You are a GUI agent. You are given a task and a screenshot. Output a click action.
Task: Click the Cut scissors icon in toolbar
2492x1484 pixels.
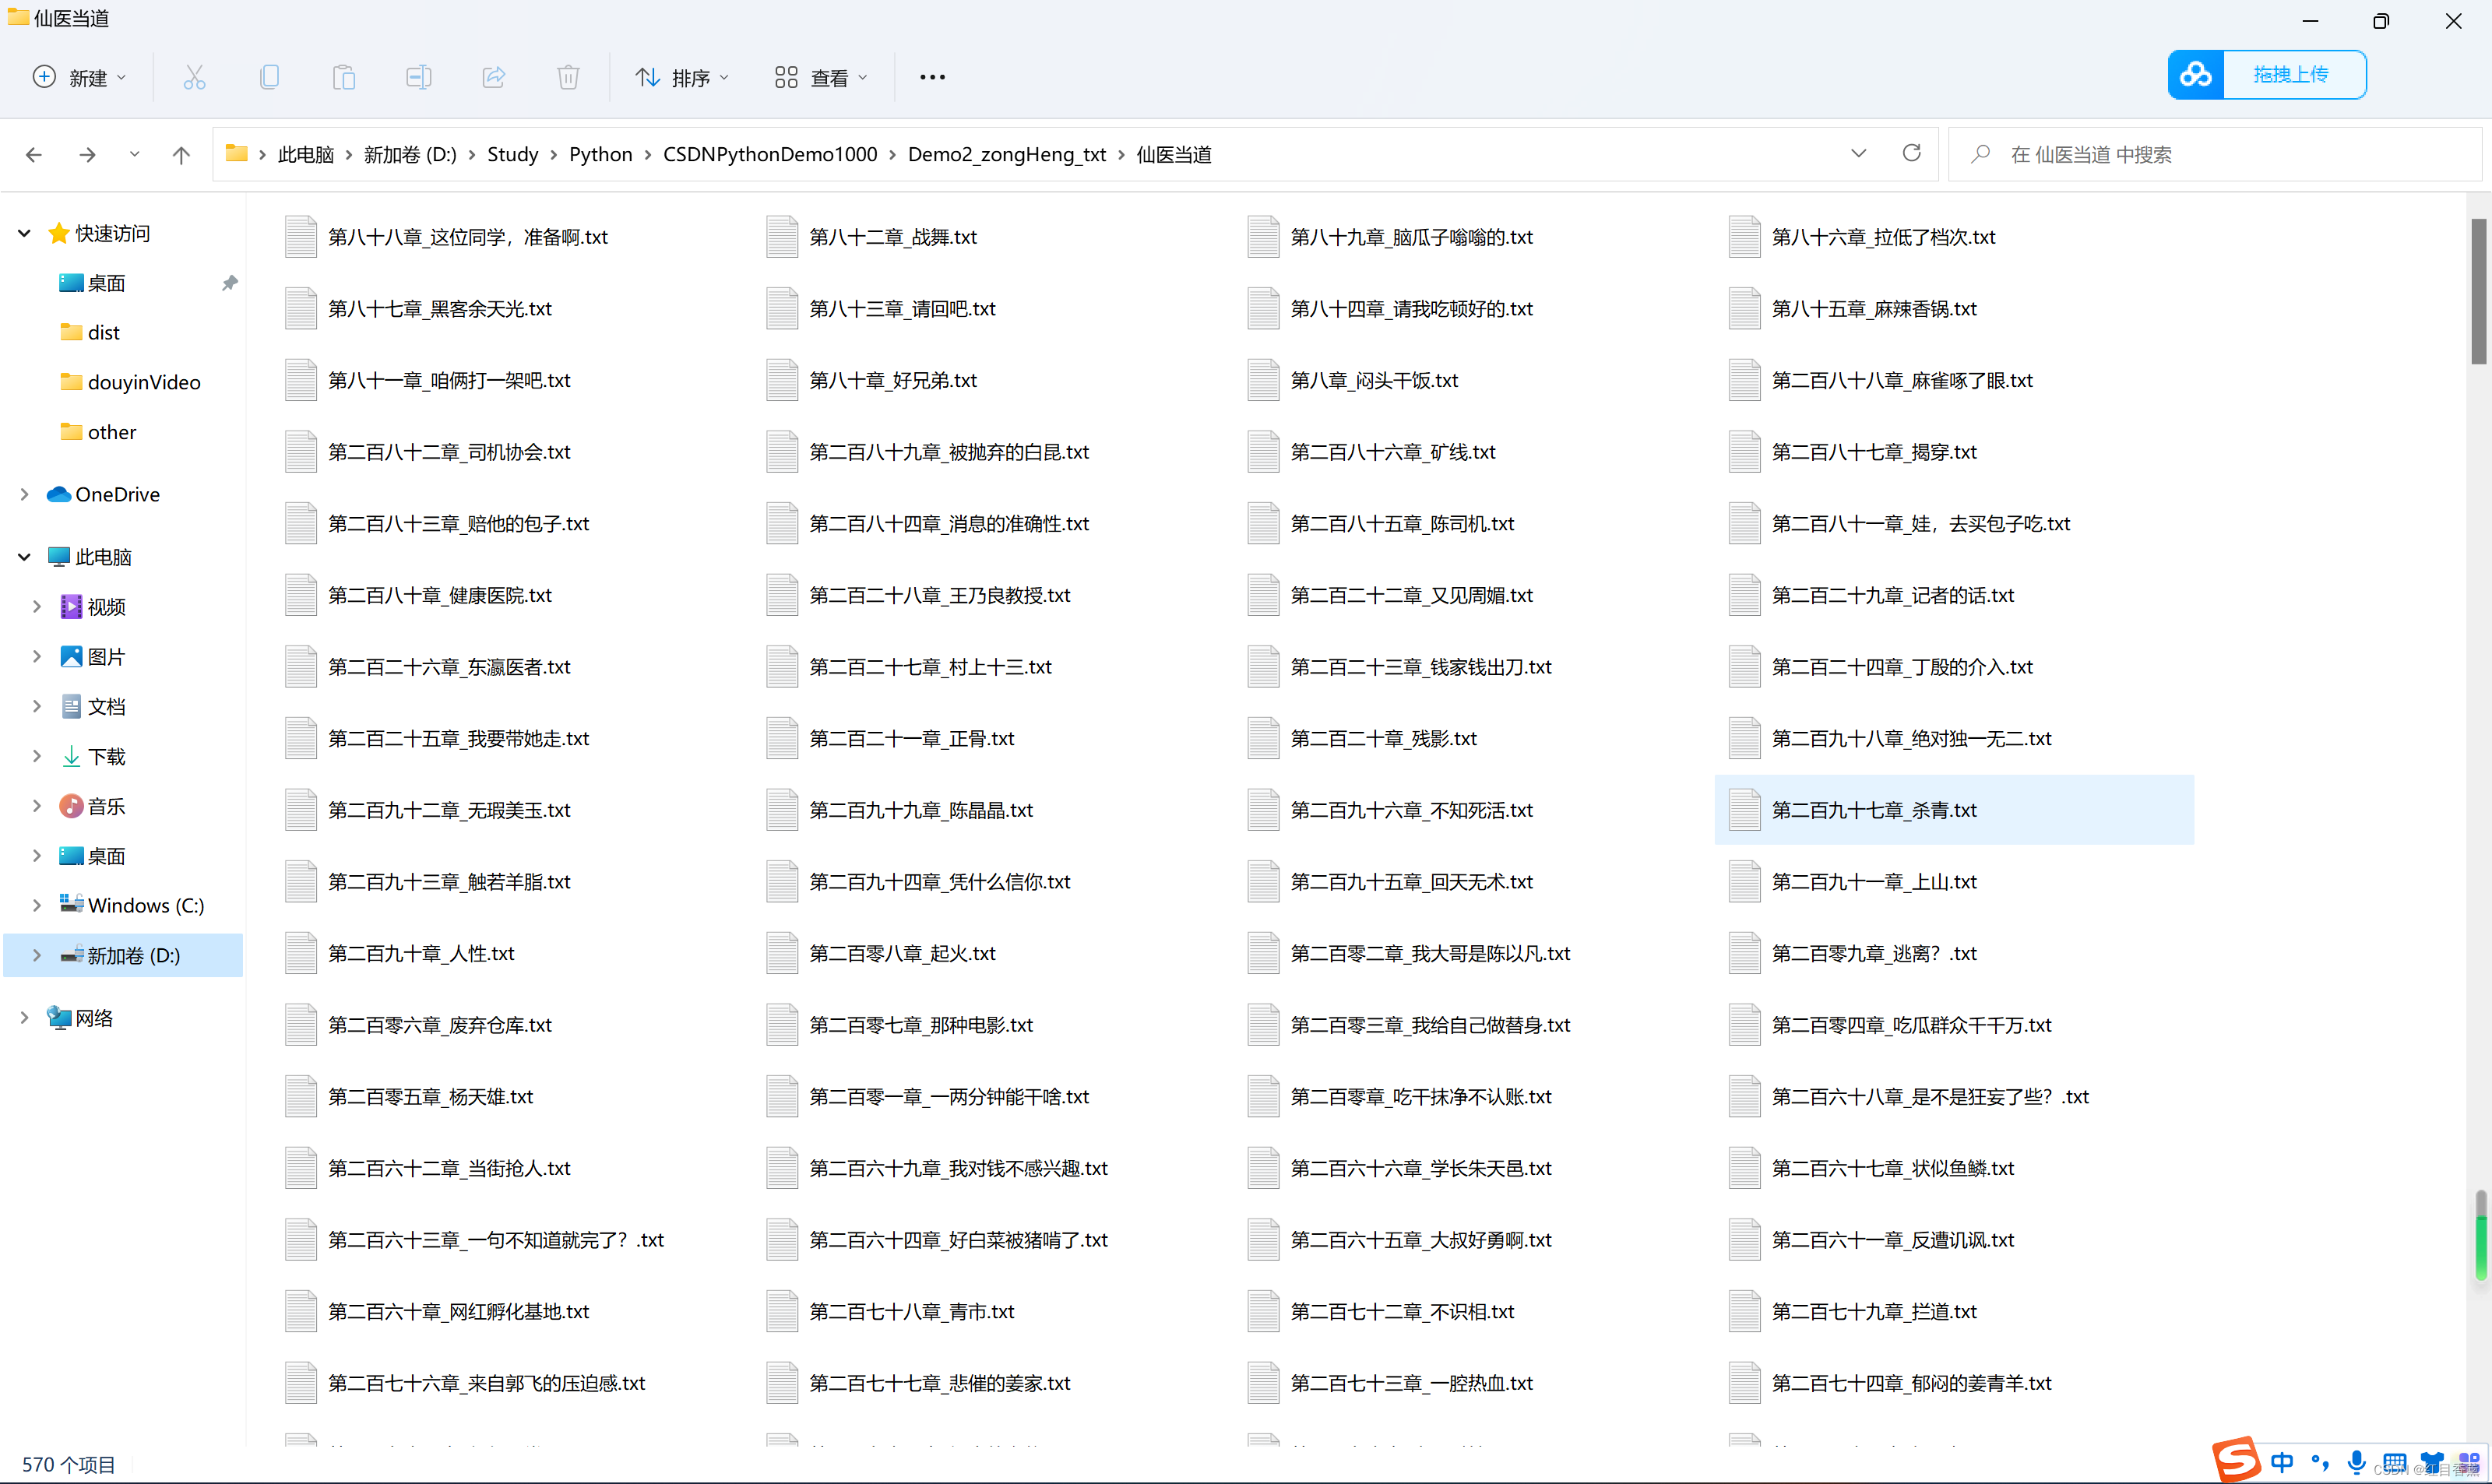(x=194, y=77)
